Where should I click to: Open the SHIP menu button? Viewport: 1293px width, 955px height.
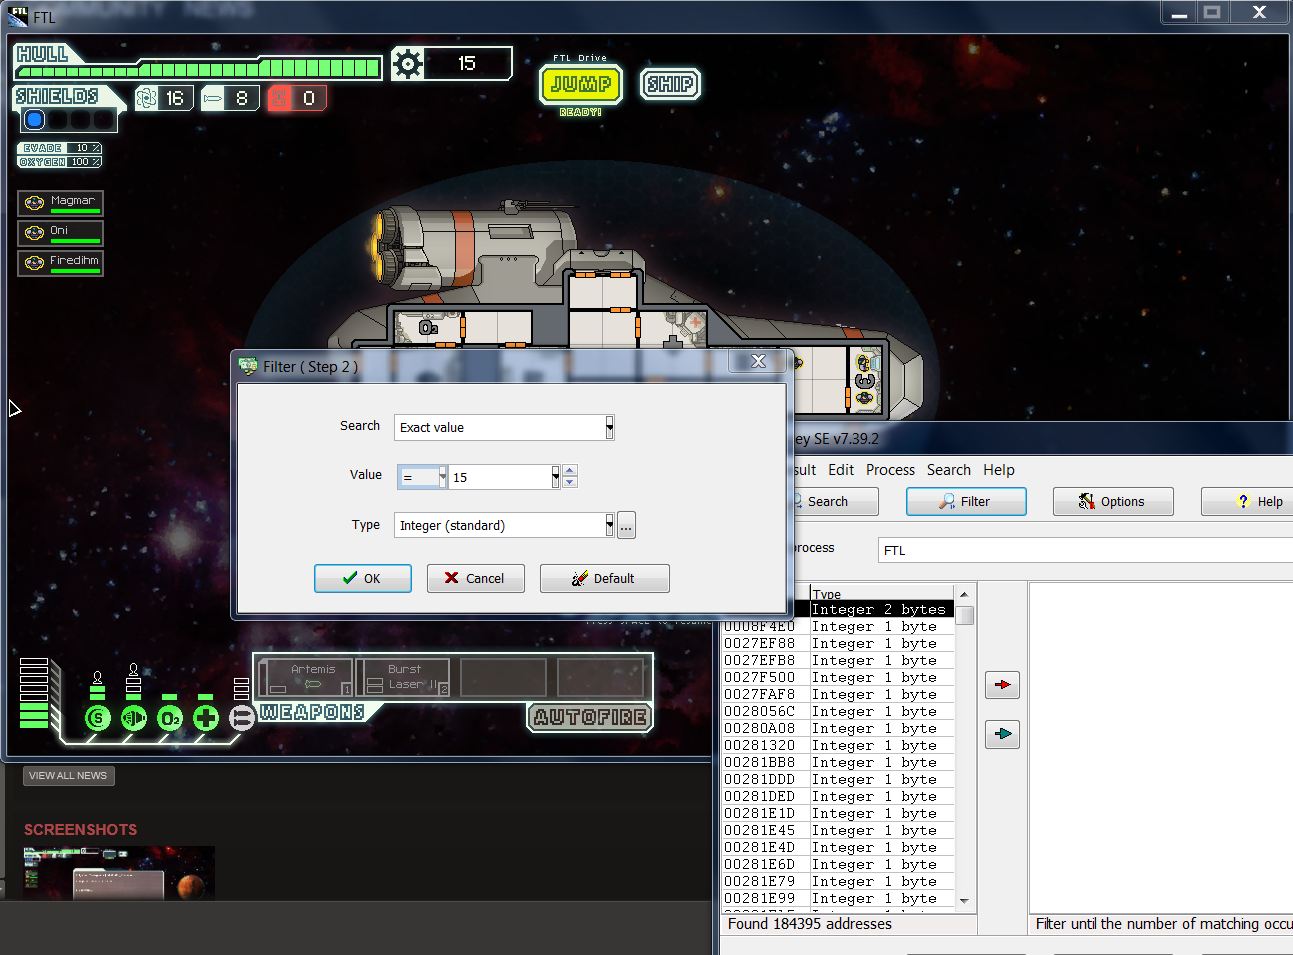coord(670,84)
